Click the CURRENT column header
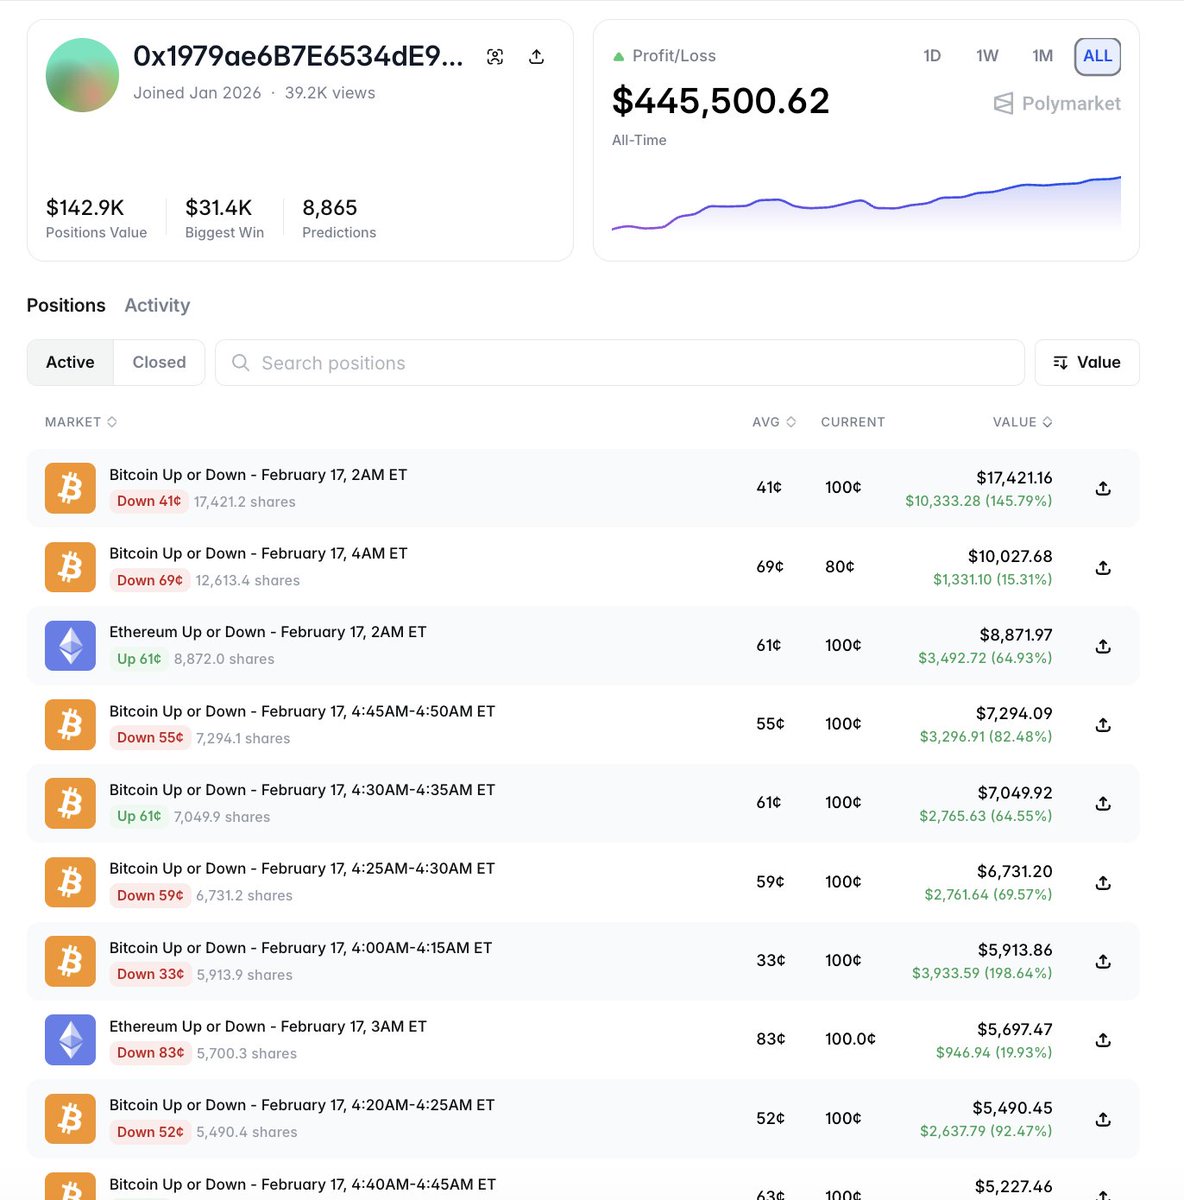The image size is (1184, 1200). (853, 422)
